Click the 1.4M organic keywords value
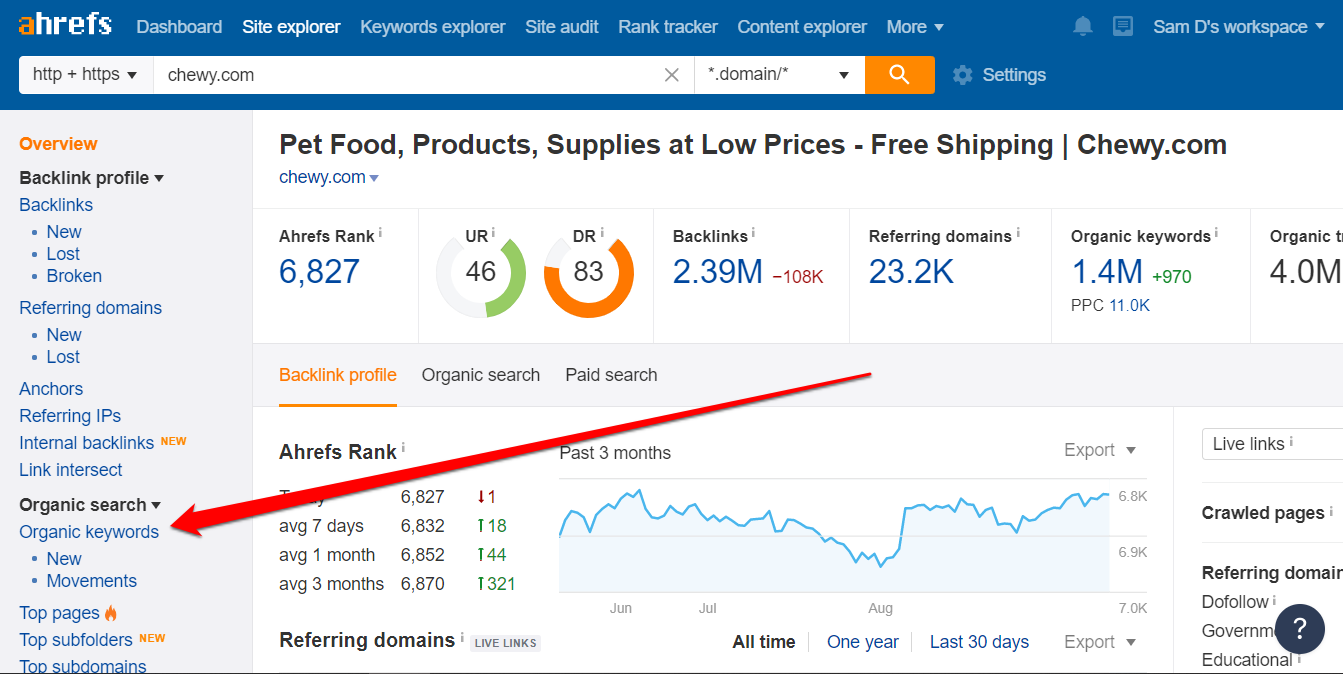1343x674 pixels. coord(1107,272)
